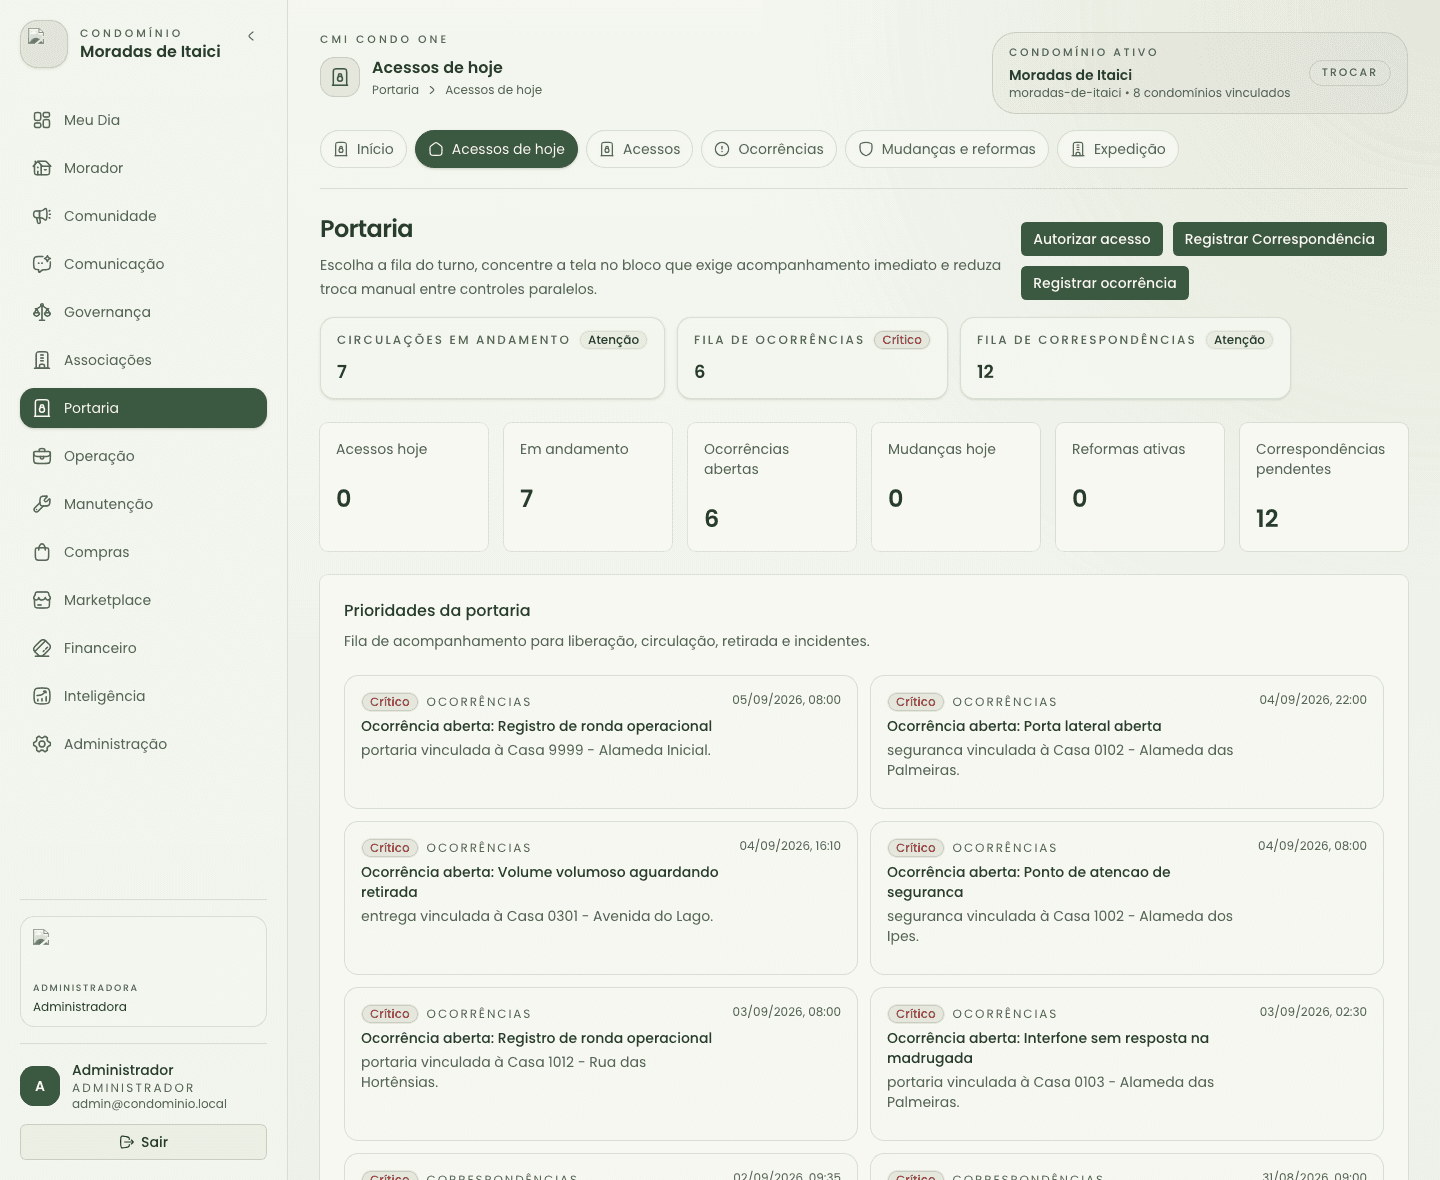Screen dimensions: 1440x1180
Task: Click the Operação briefcase icon
Action: (42, 456)
